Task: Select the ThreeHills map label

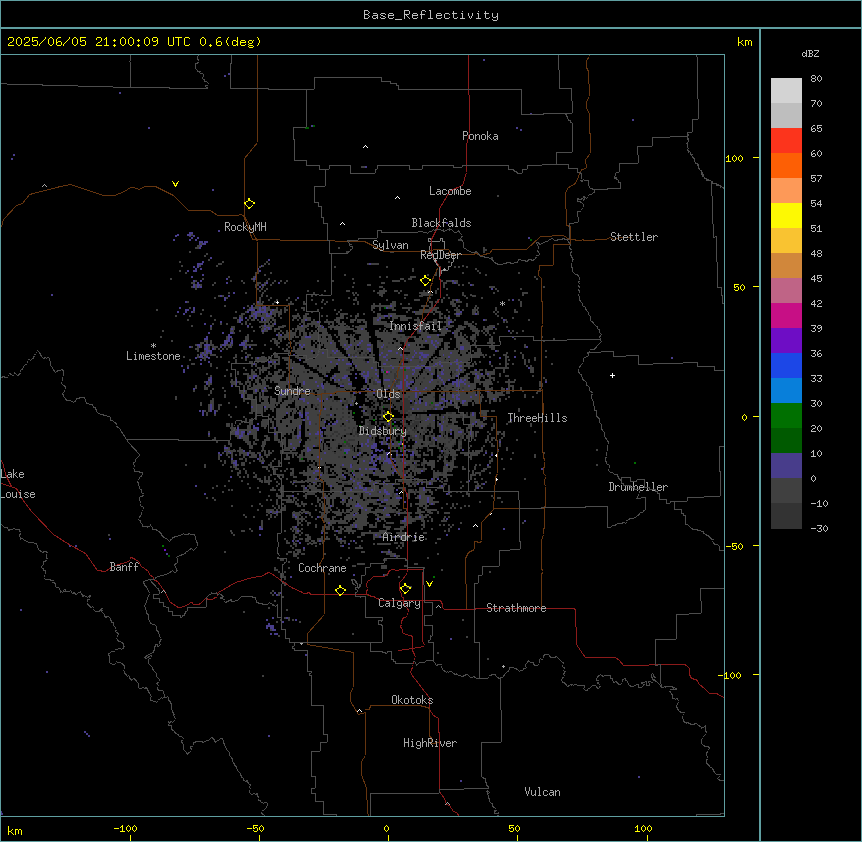Action: tap(537, 418)
